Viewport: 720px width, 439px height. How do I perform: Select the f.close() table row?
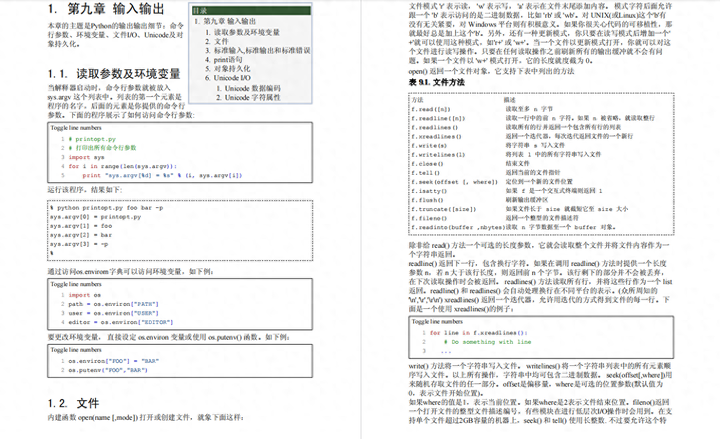click(x=541, y=163)
